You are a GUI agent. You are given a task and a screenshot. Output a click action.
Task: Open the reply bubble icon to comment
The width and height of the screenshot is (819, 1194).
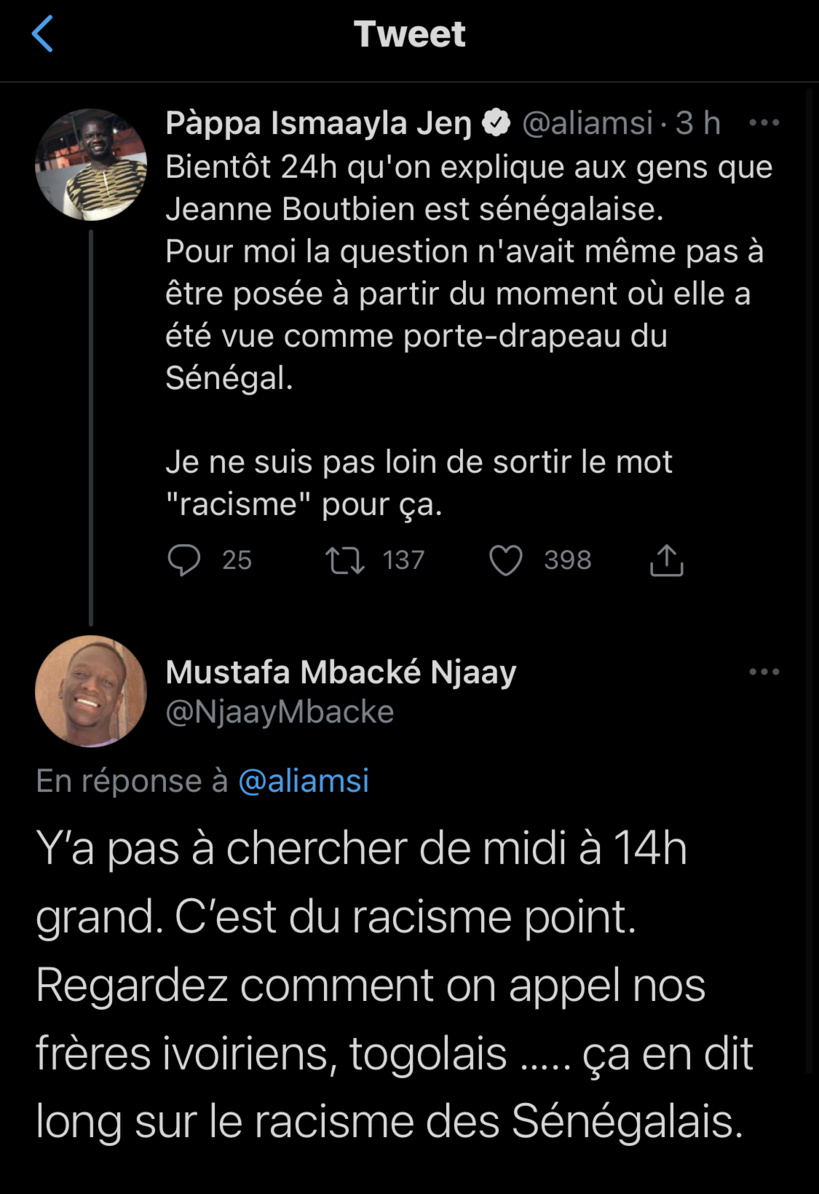click(x=184, y=560)
